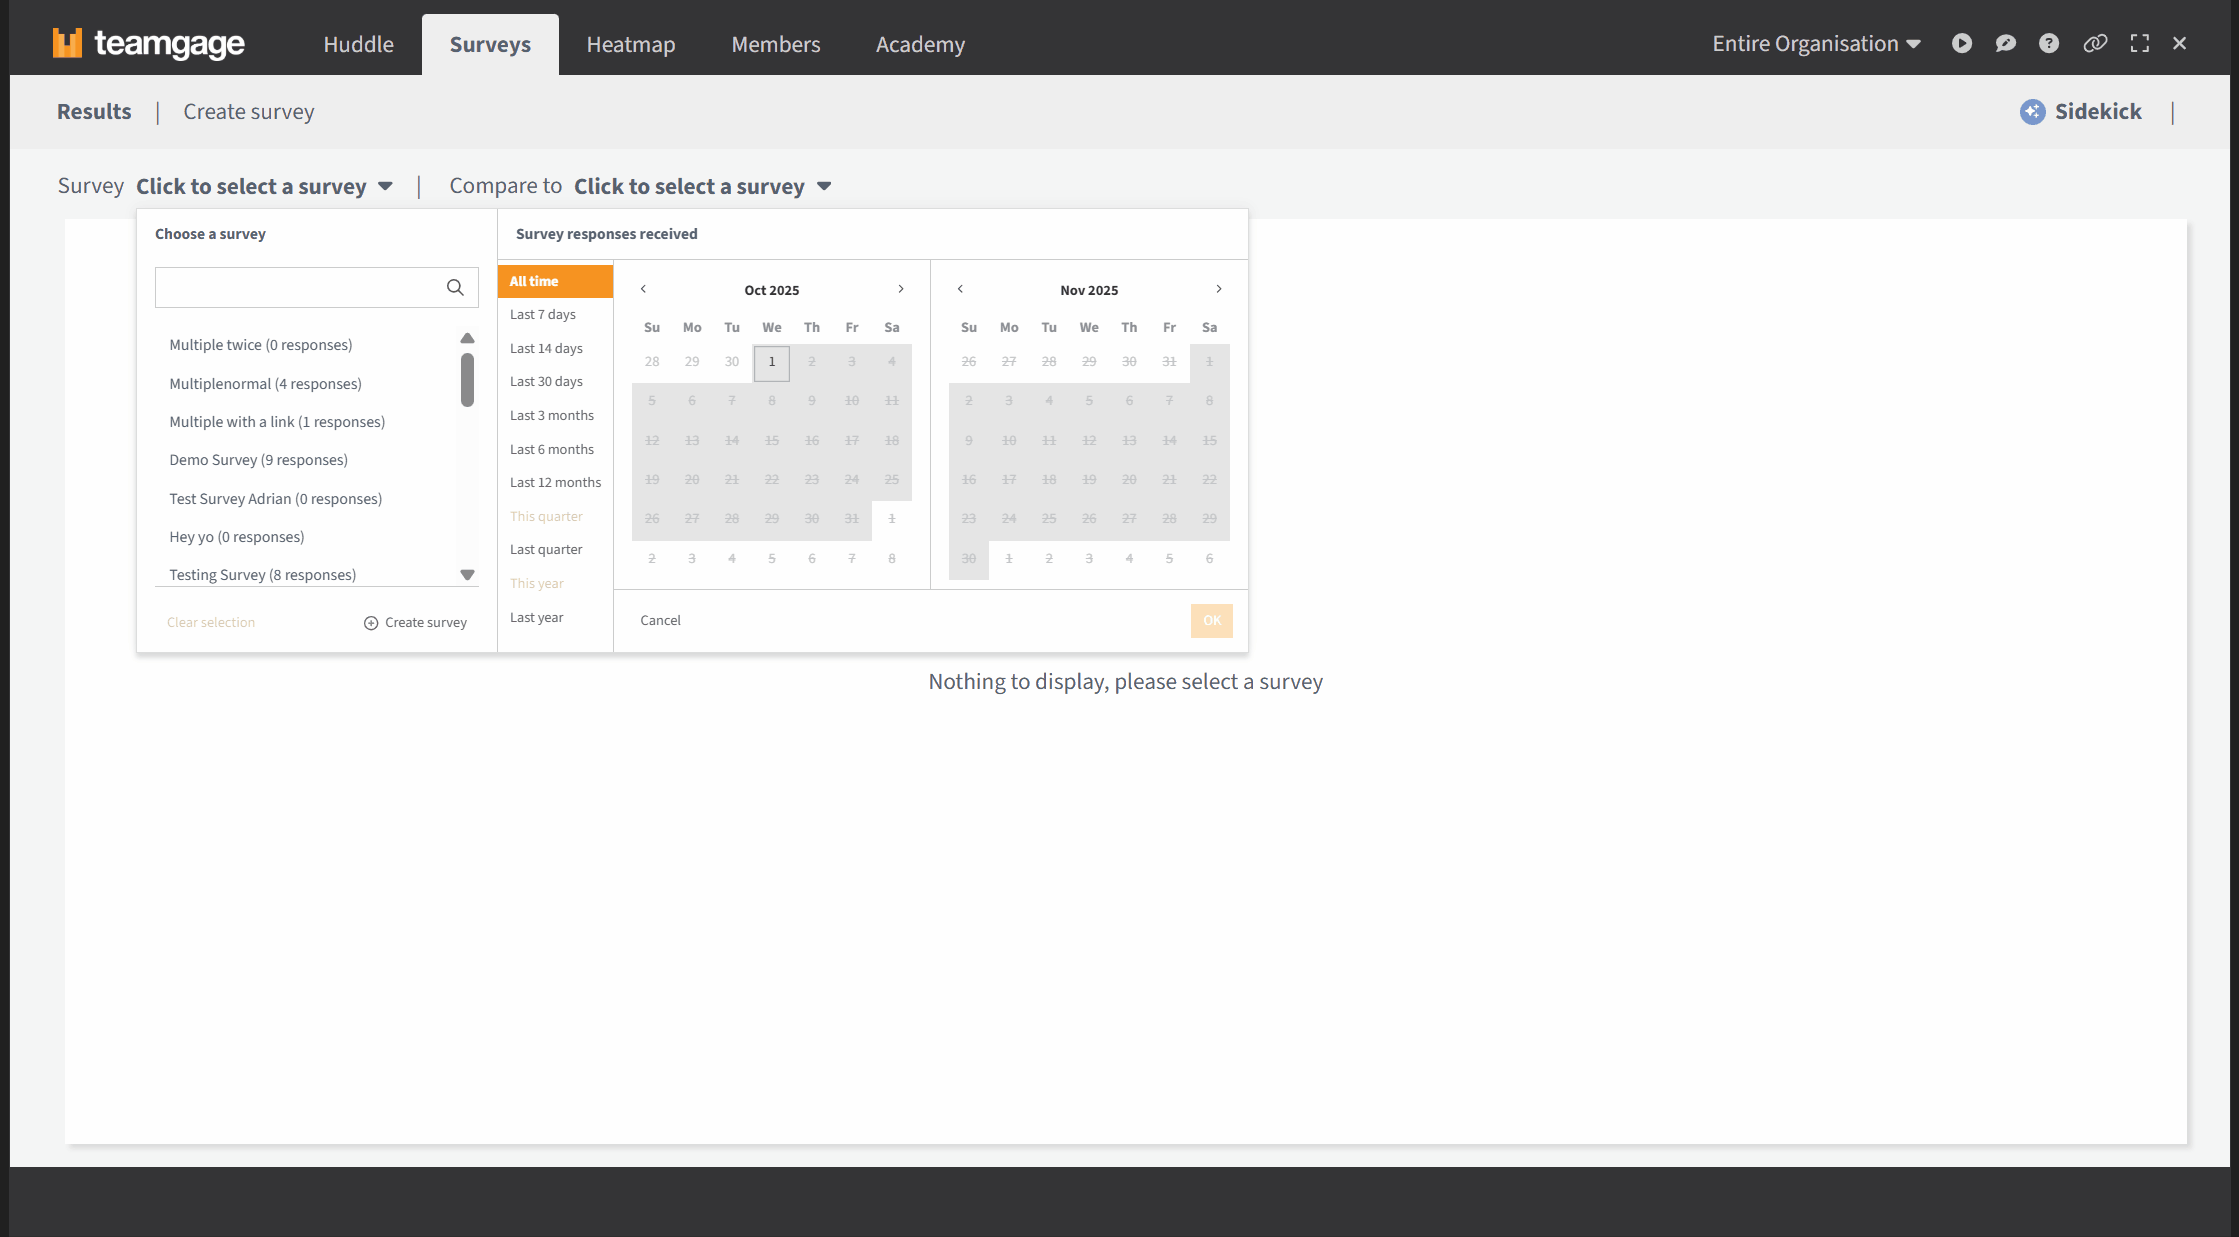The image size is (2239, 1237).
Task: Click the search magnifier icon
Action: pyautogui.click(x=455, y=288)
